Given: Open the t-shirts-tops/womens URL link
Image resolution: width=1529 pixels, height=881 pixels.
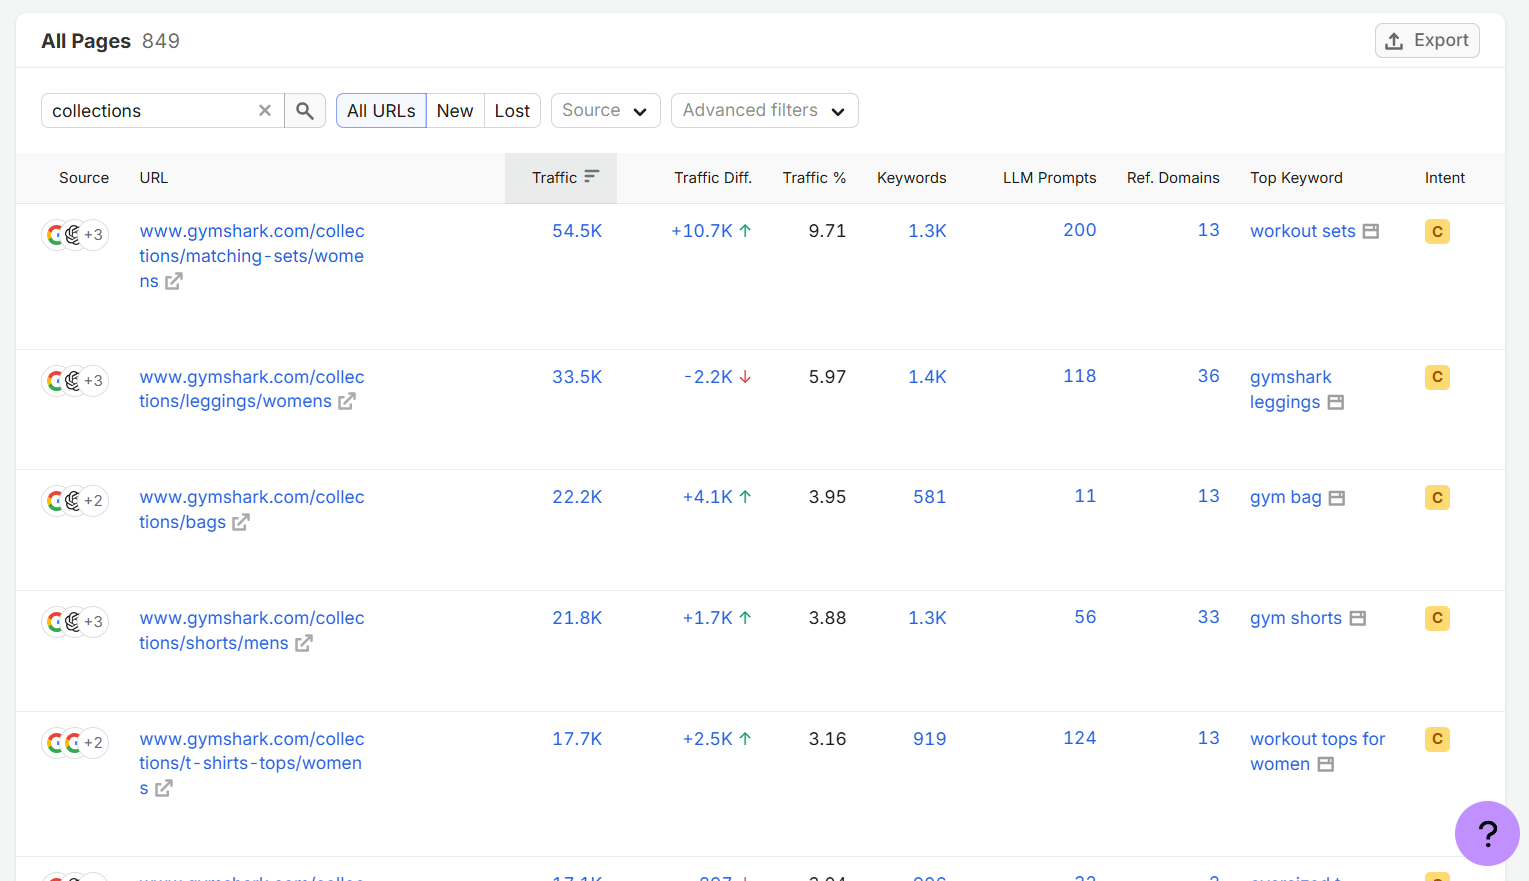Looking at the screenshot, I should point(251,763).
